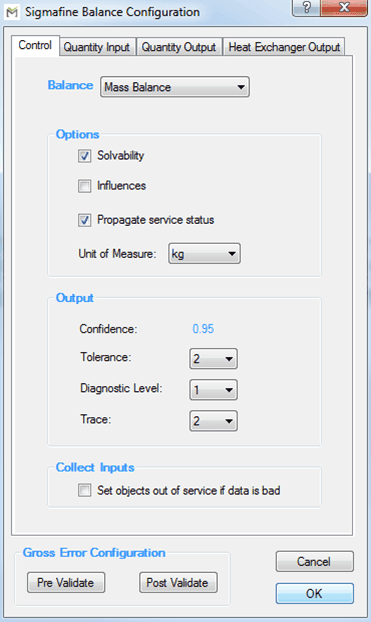Click the Cancel button

314,561
